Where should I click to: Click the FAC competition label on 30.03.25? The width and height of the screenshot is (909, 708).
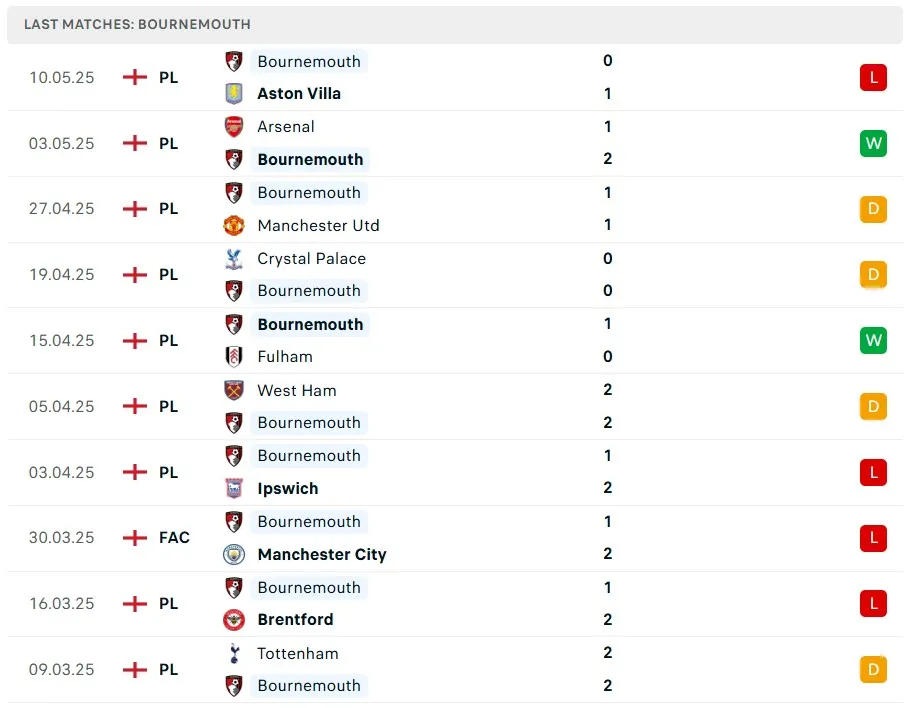point(174,538)
